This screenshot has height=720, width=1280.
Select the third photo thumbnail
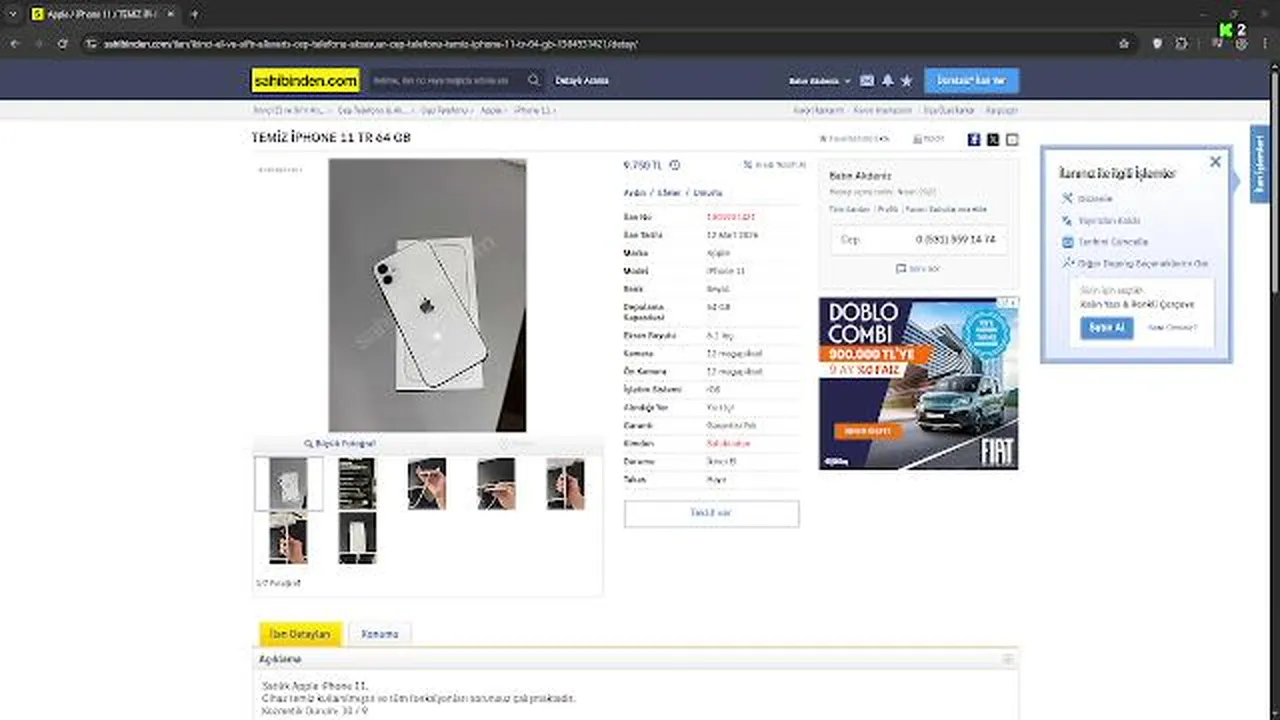click(x=427, y=483)
